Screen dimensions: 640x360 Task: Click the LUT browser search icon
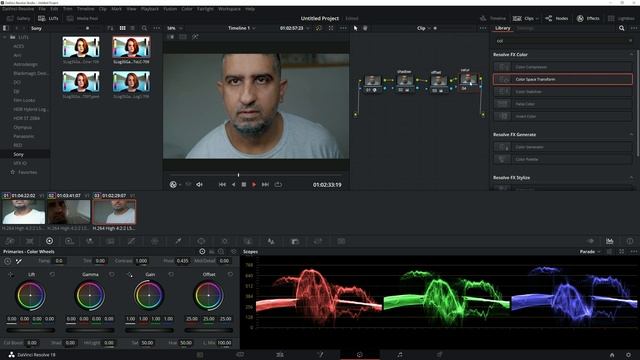pos(144,28)
